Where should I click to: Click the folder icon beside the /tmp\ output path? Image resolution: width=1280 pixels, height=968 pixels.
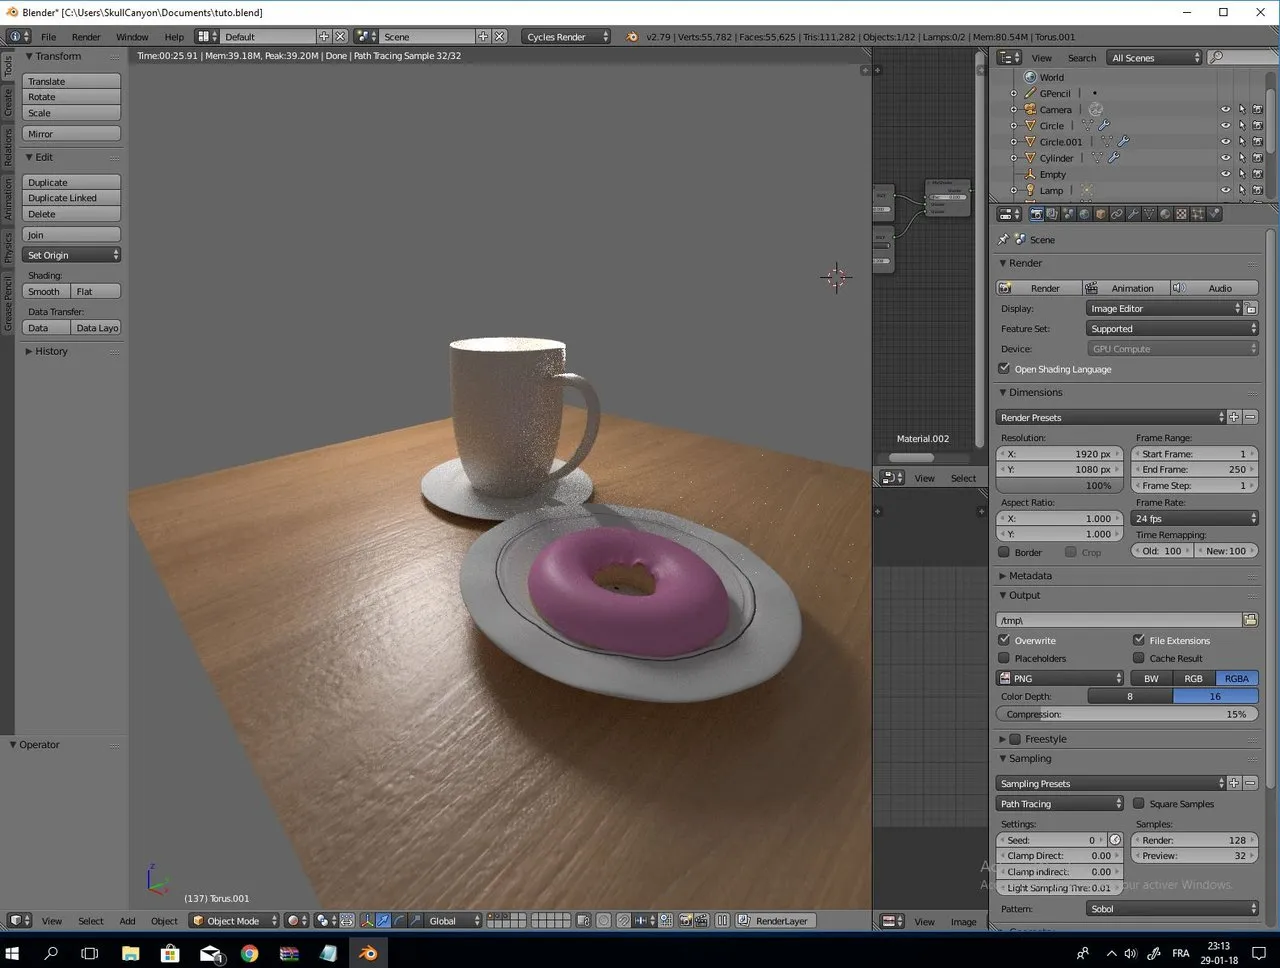coord(1250,620)
